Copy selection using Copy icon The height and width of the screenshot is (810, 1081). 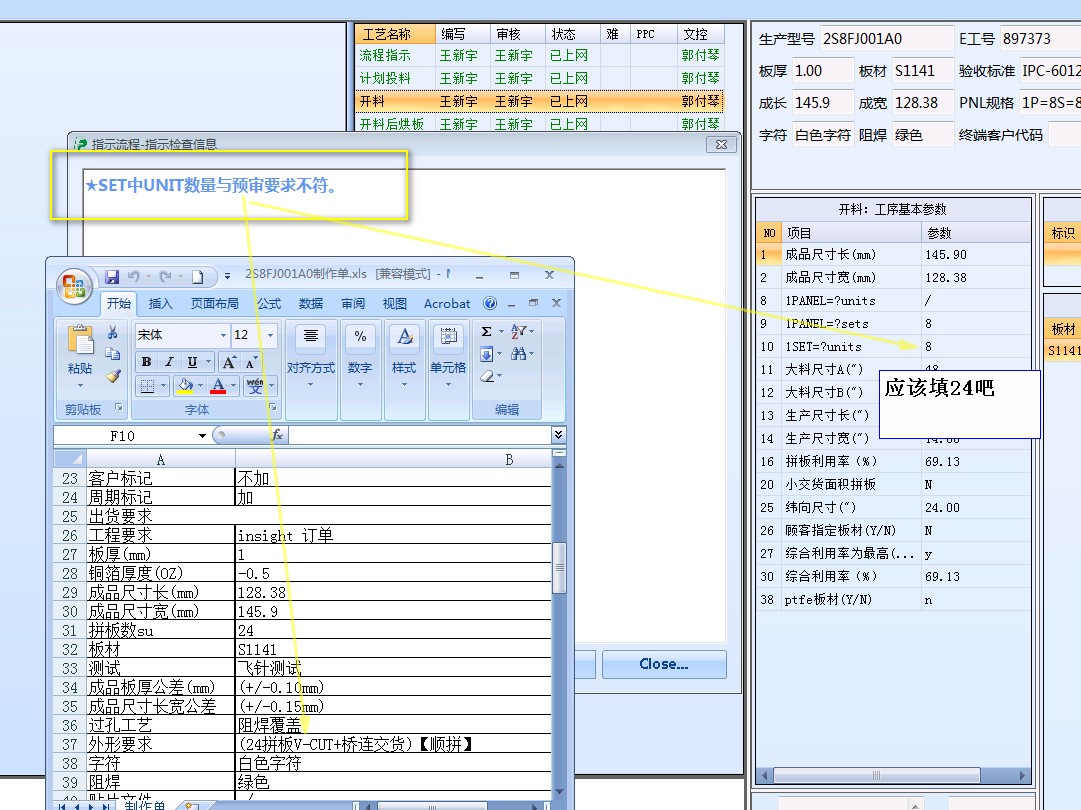(112, 354)
